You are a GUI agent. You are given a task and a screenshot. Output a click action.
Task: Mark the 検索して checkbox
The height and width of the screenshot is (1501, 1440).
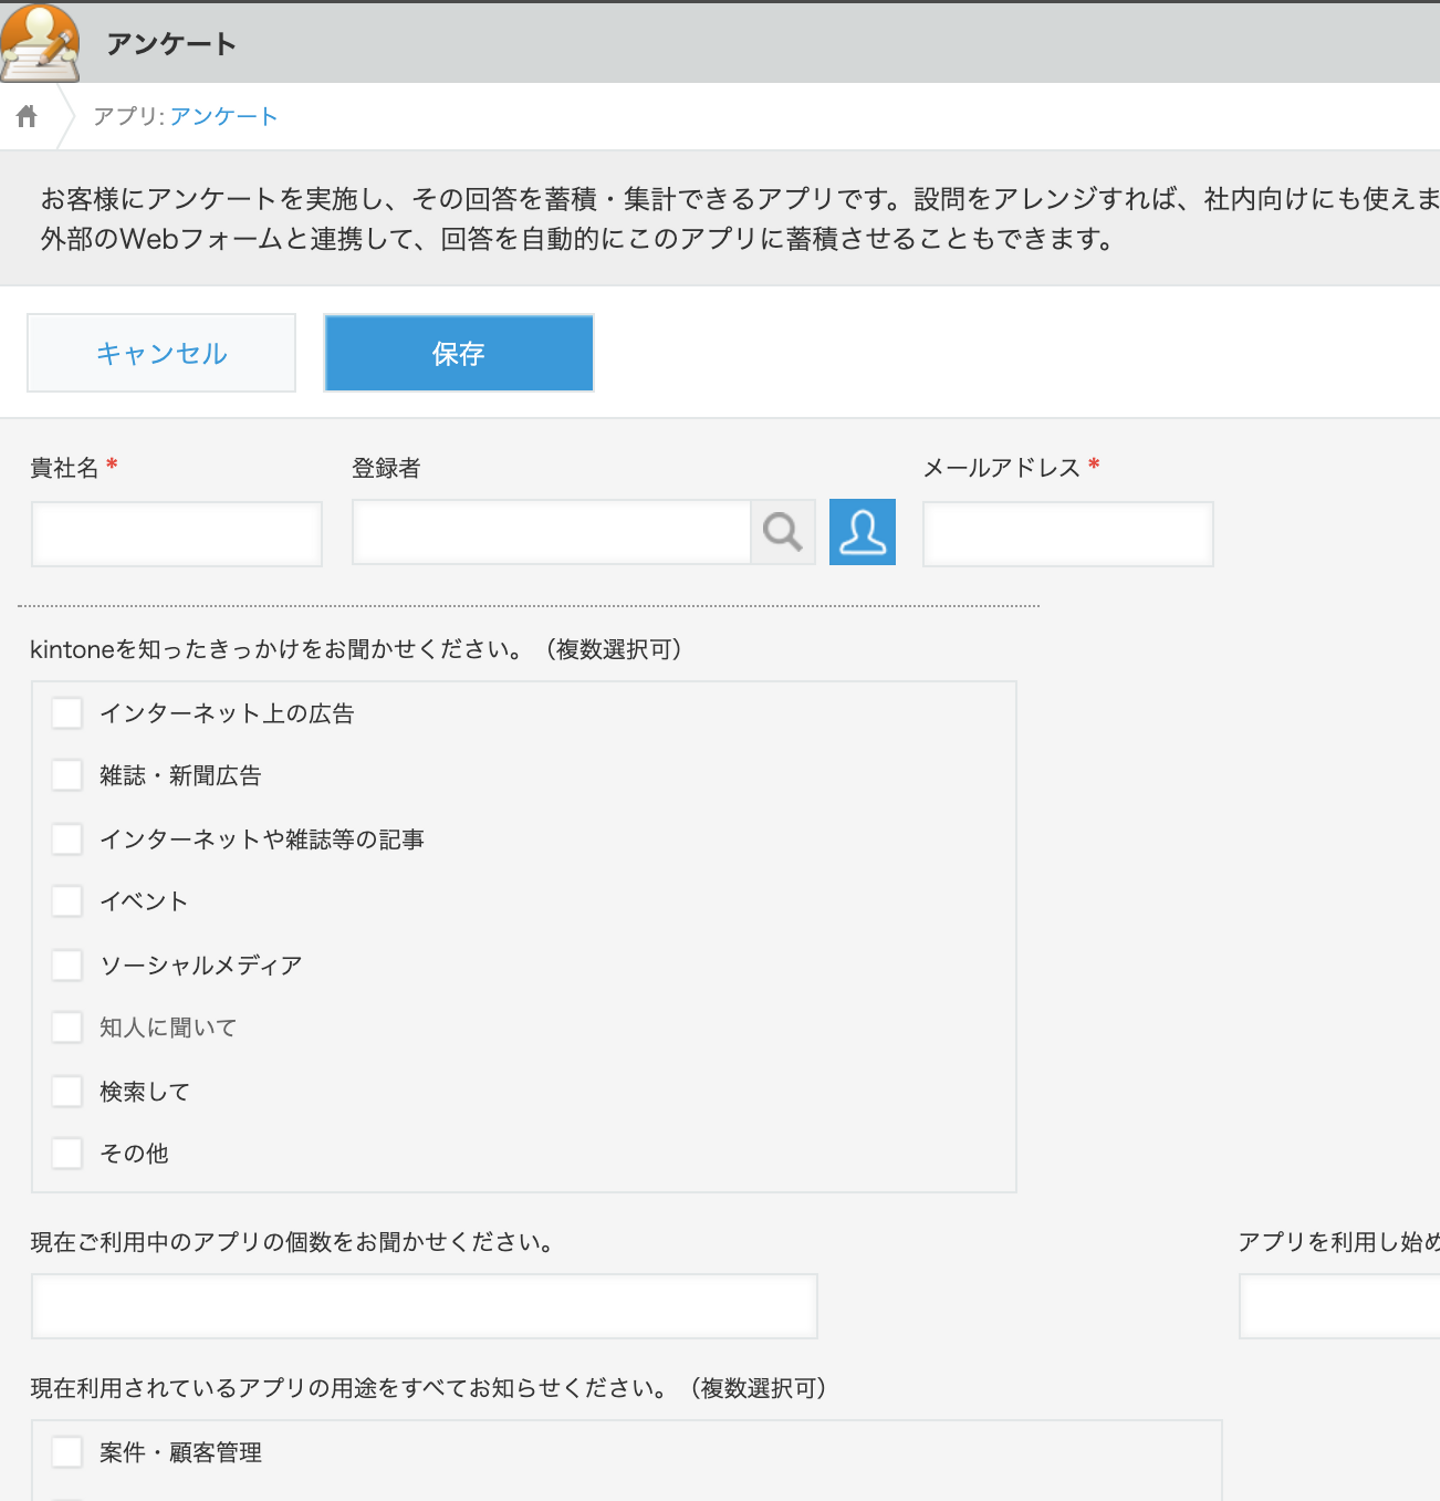(67, 1091)
